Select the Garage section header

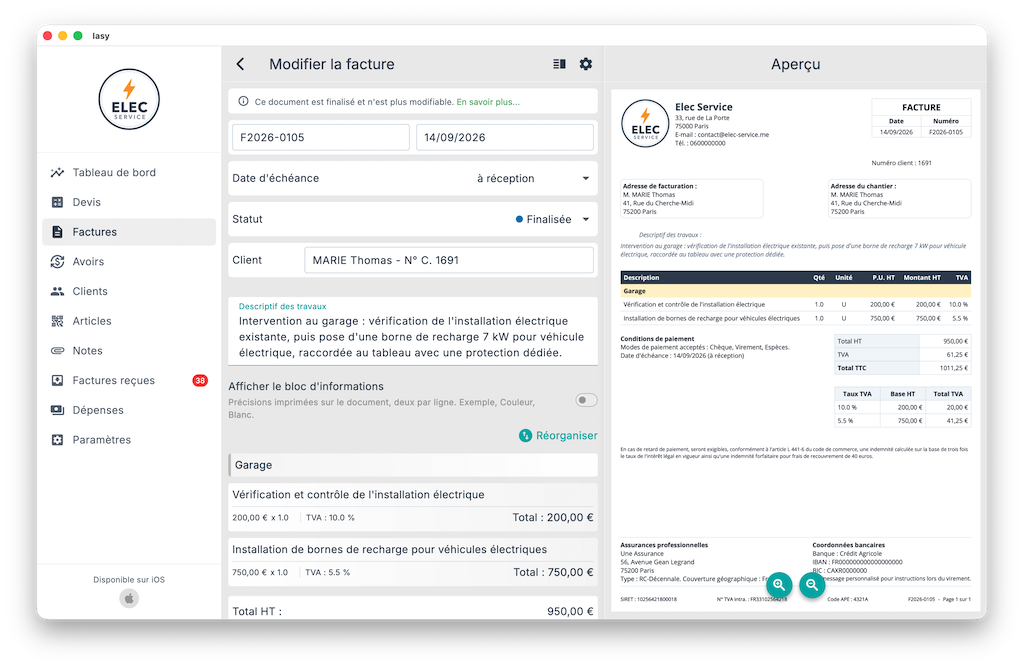(413, 465)
